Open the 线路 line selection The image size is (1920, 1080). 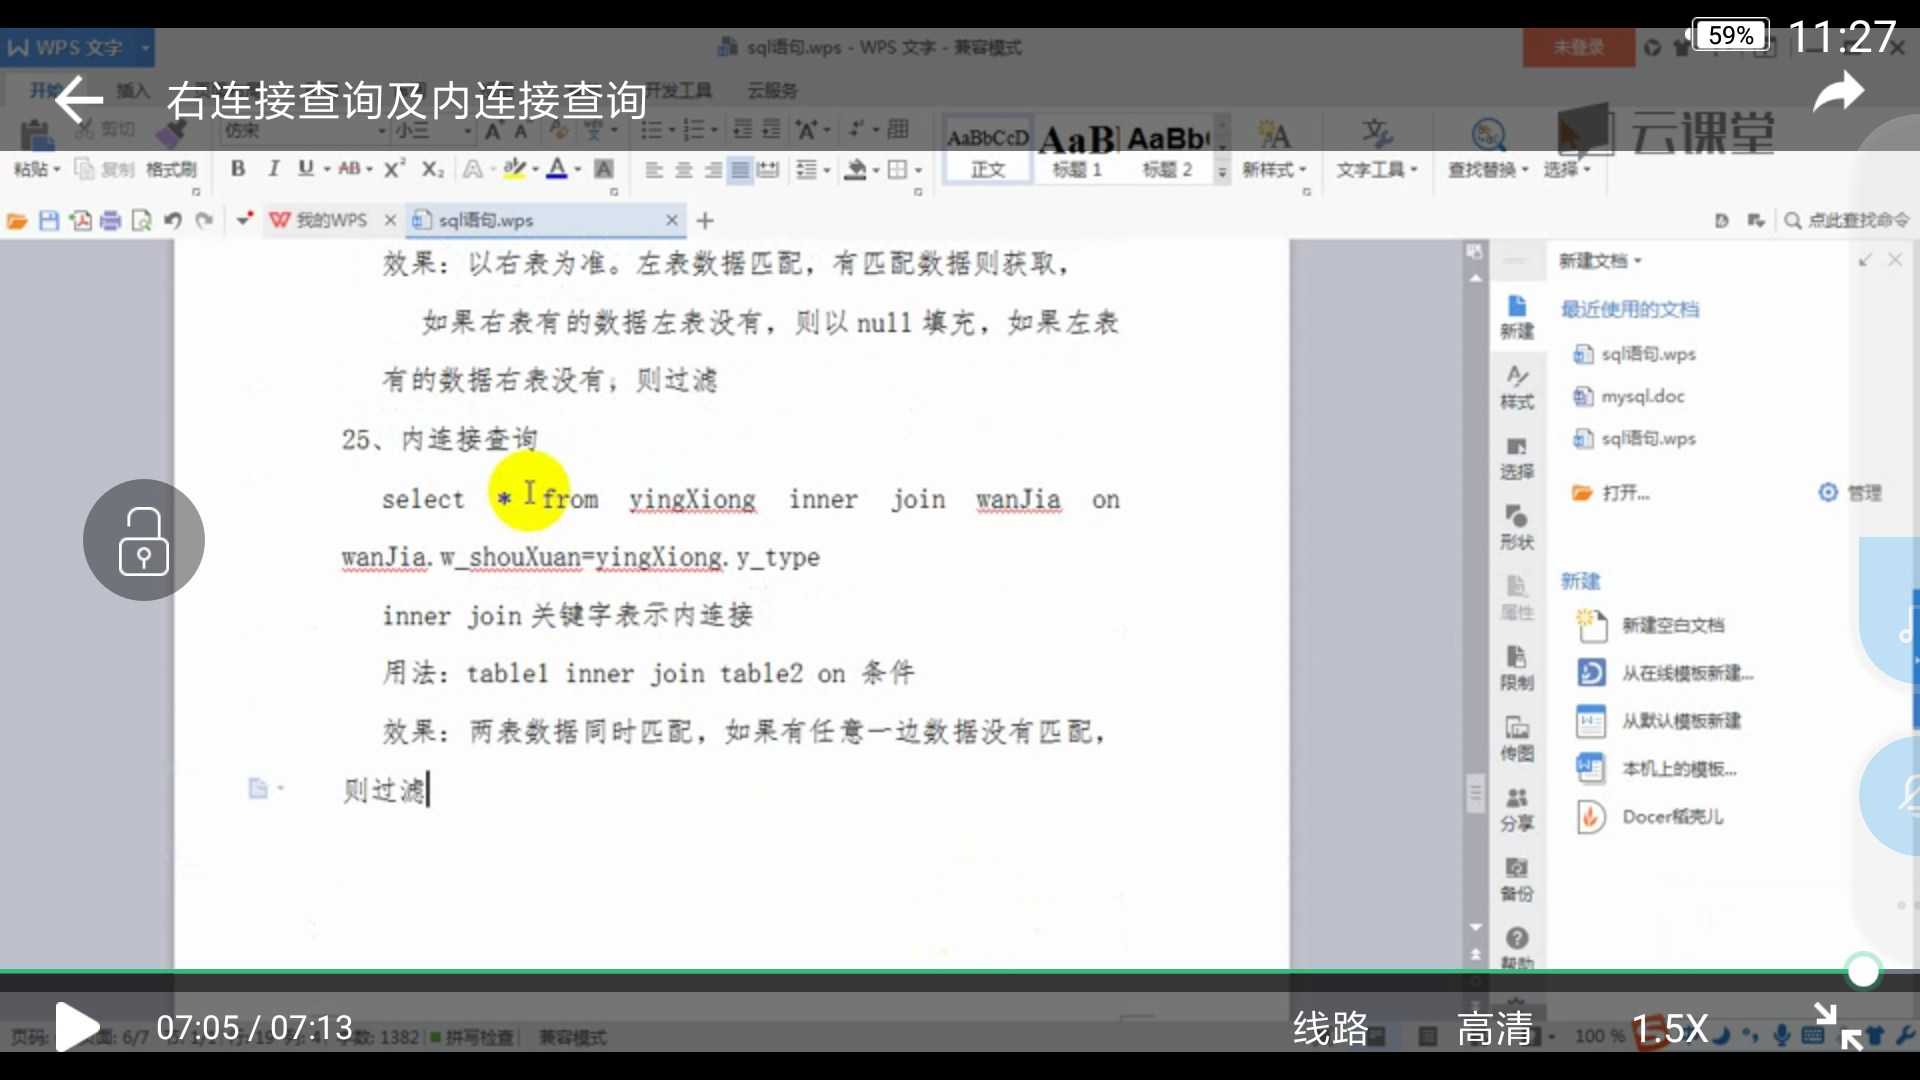click(x=1330, y=1028)
